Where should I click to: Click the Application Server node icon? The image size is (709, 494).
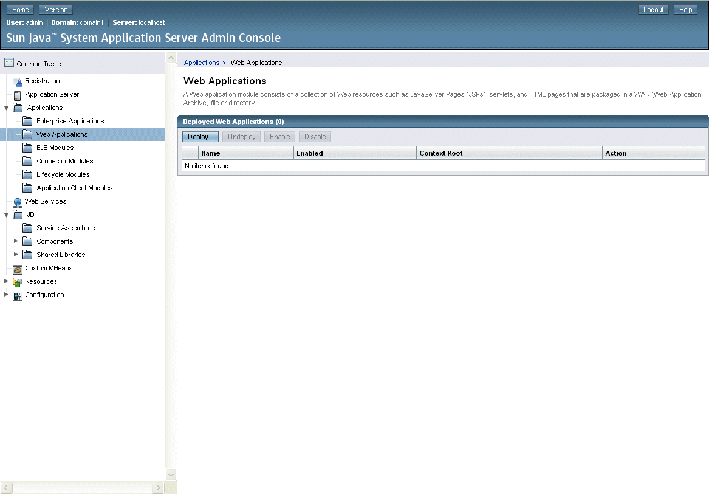point(18,95)
